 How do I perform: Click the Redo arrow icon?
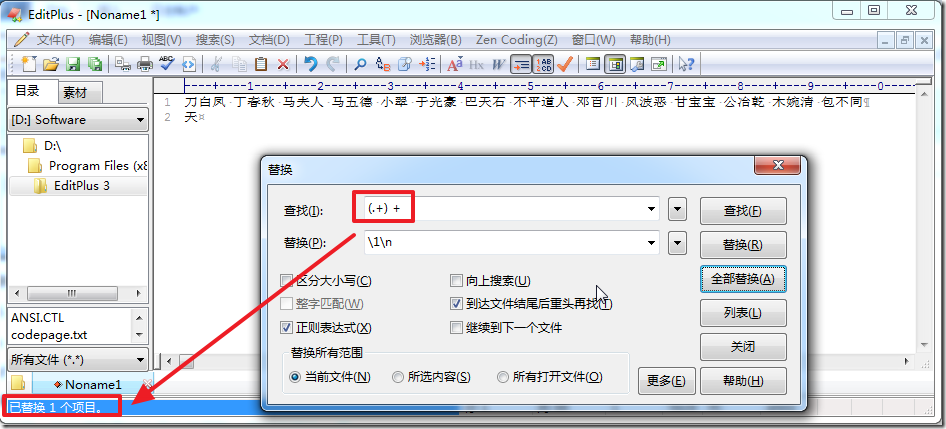[x=333, y=64]
